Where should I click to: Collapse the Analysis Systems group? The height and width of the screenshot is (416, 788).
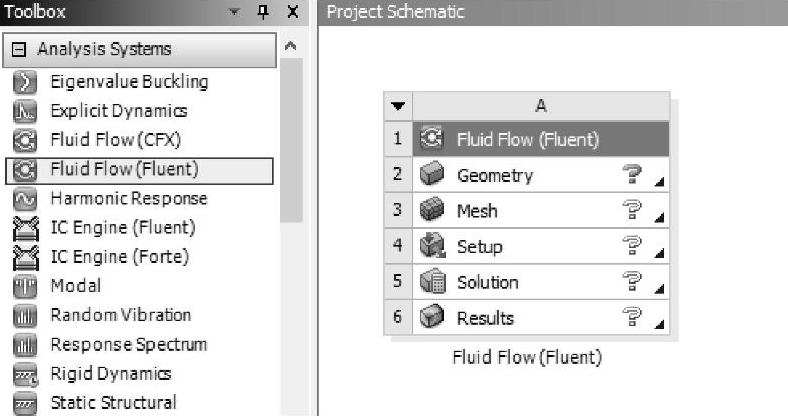pyautogui.click(x=19, y=49)
